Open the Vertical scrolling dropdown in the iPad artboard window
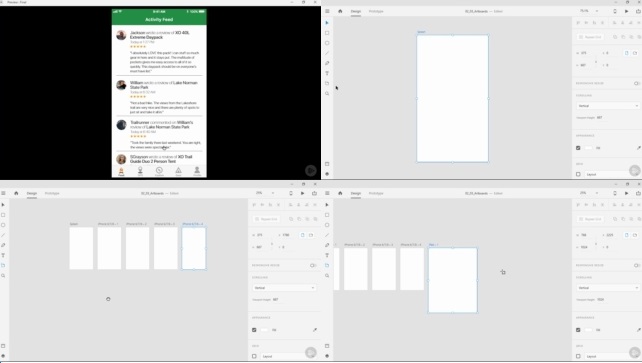Viewport: 642px width, 363px height. point(608,288)
